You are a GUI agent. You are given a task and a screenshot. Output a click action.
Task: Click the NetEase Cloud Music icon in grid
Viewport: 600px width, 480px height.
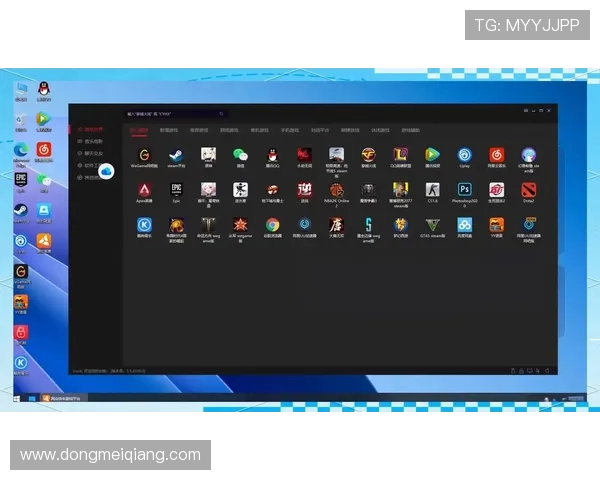click(x=497, y=155)
